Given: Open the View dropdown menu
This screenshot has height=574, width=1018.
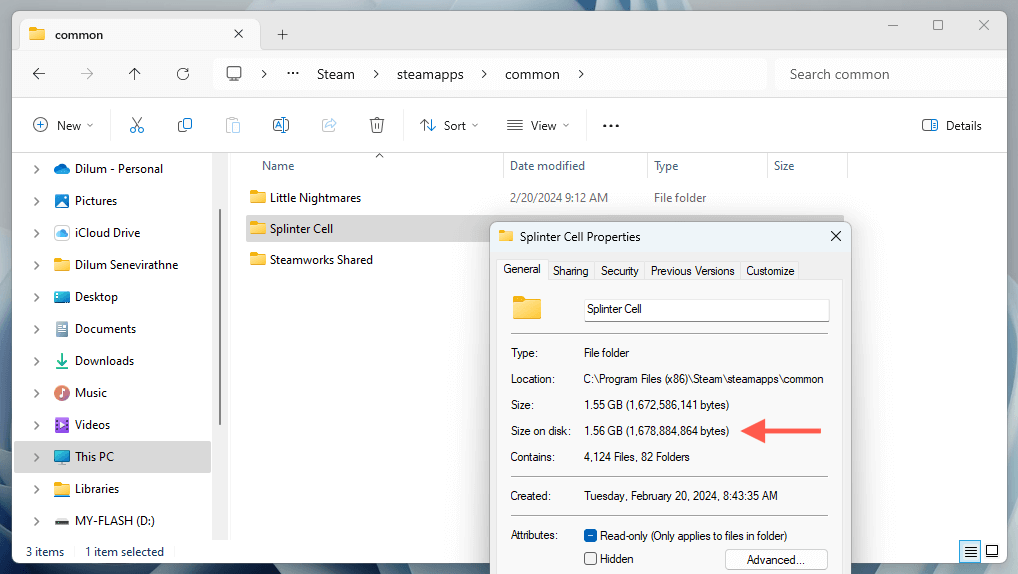Looking at the screenshot, I should [x=538, y=125].
